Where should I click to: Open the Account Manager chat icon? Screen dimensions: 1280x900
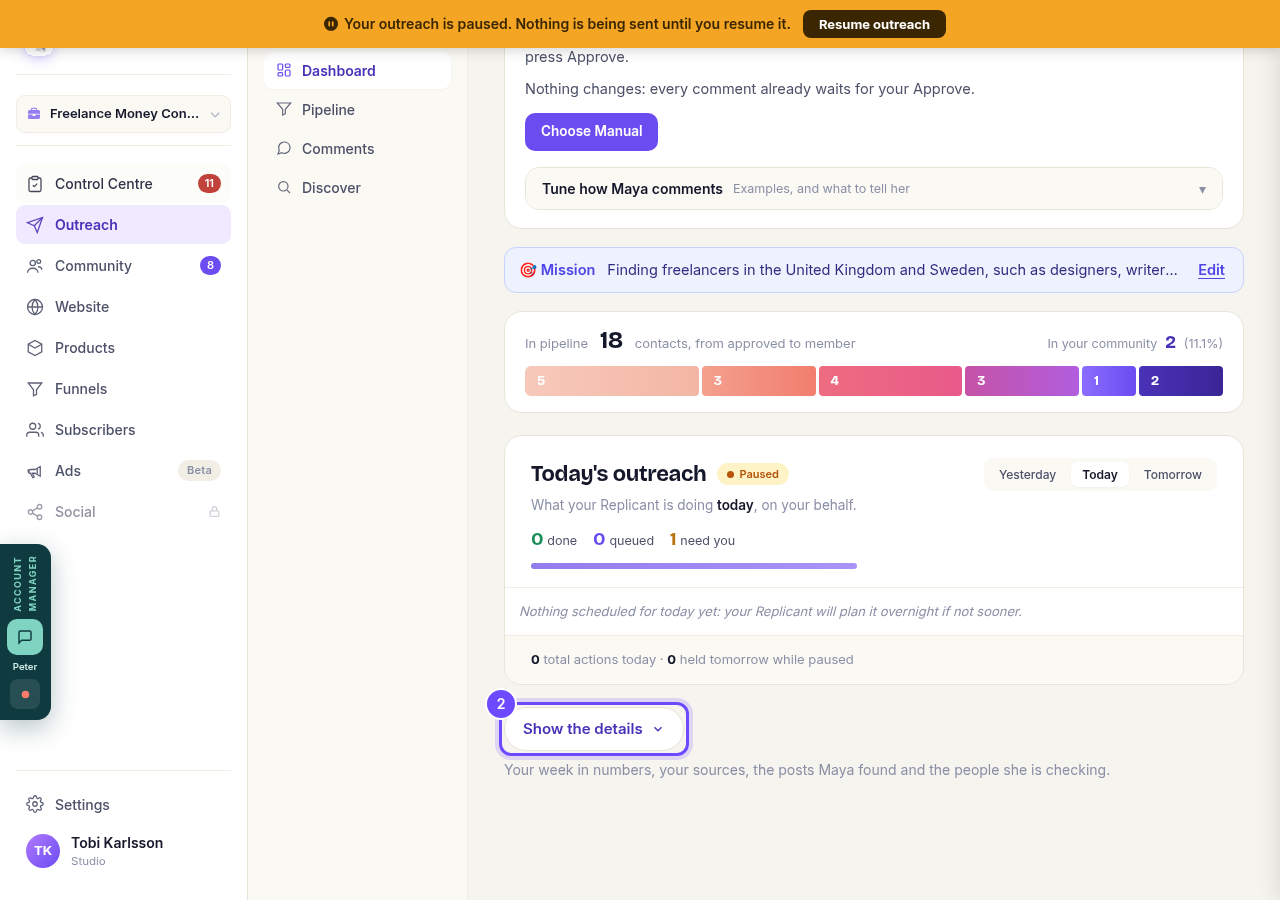(25, 637)
